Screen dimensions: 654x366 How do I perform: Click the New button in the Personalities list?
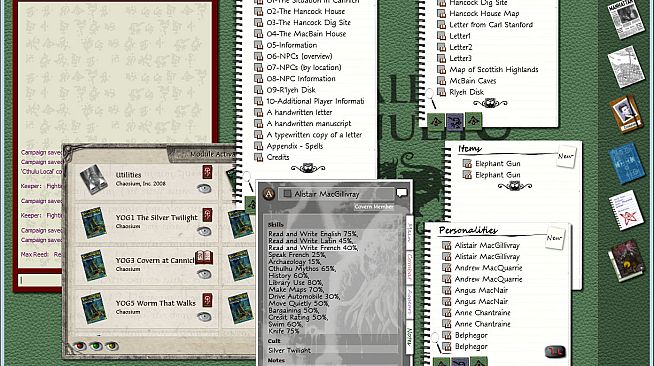click(555, 238)
